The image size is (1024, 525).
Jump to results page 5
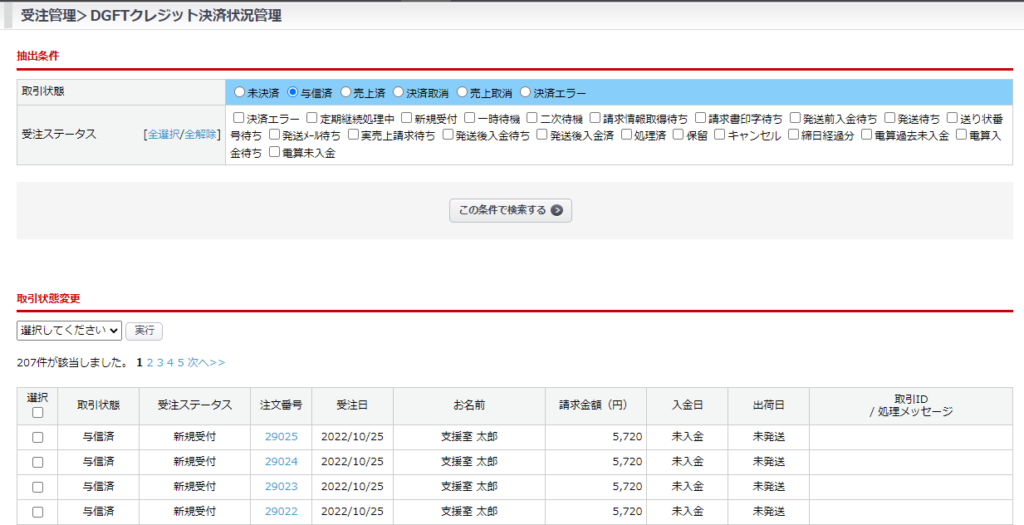point(181,362)
